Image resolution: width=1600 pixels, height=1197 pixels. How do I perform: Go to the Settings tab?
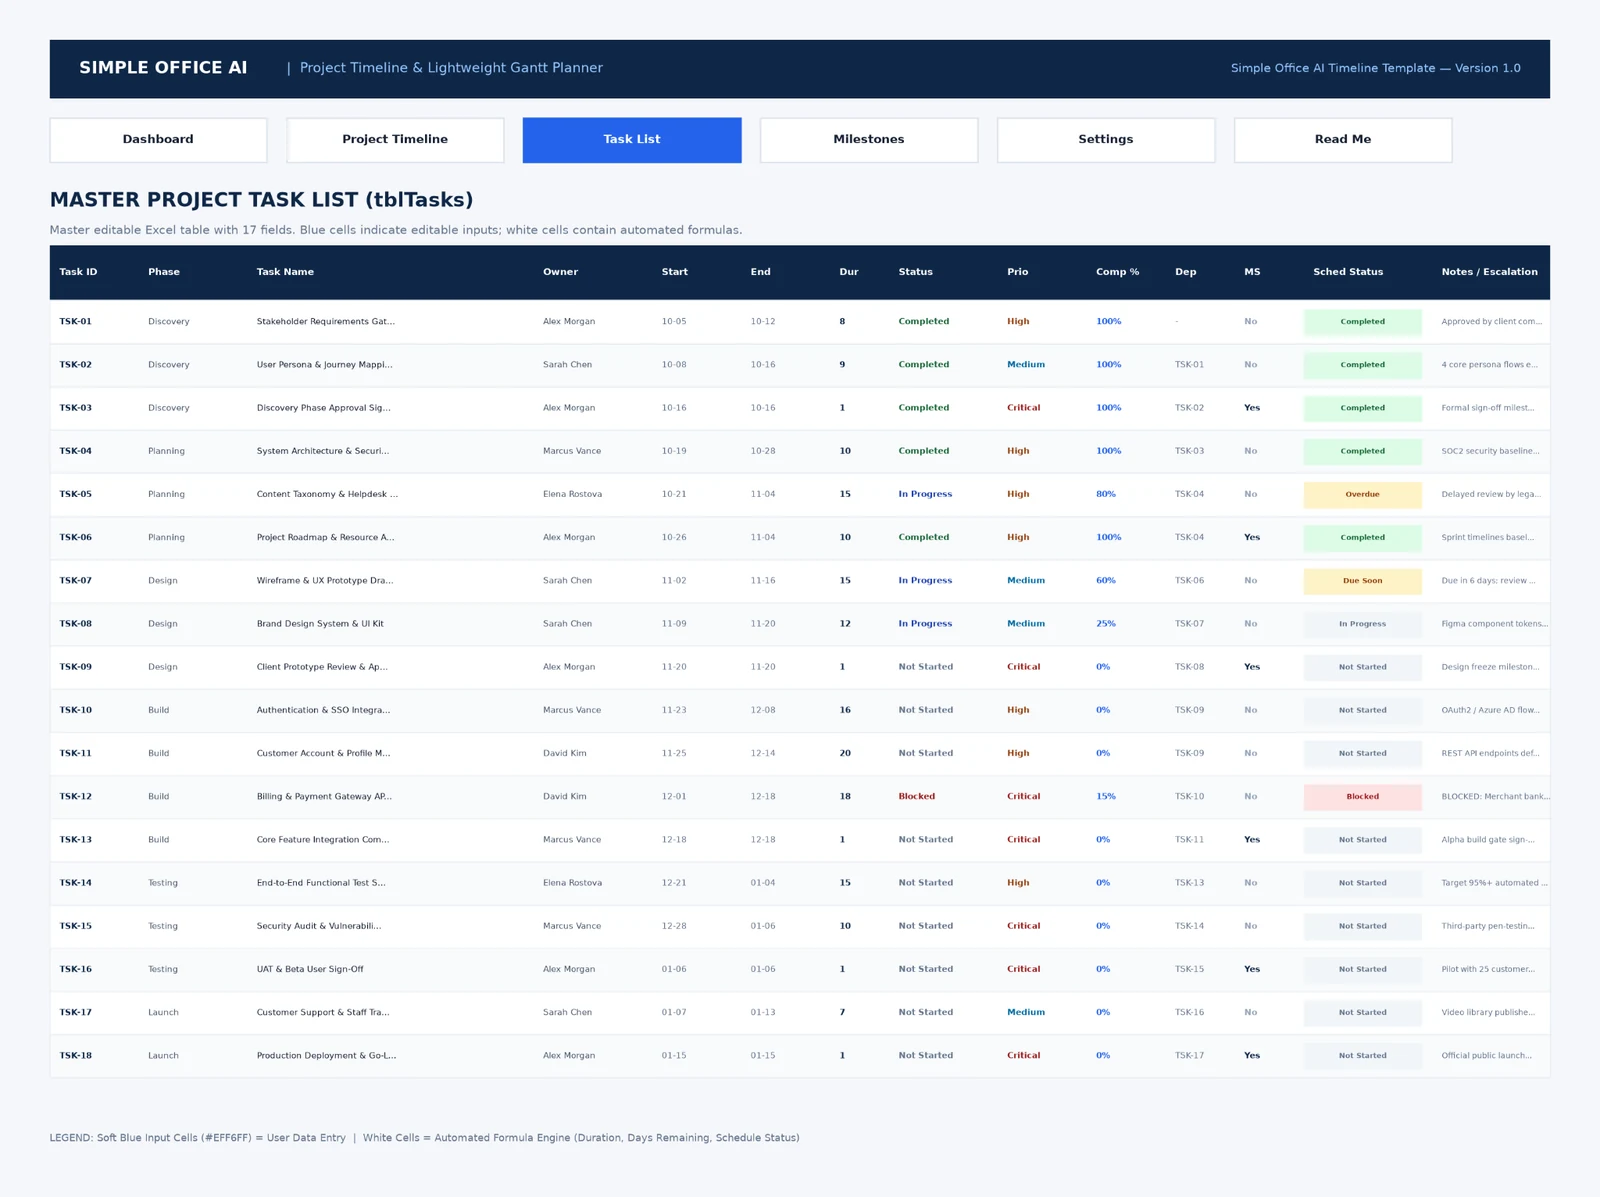pos(1106,140)
